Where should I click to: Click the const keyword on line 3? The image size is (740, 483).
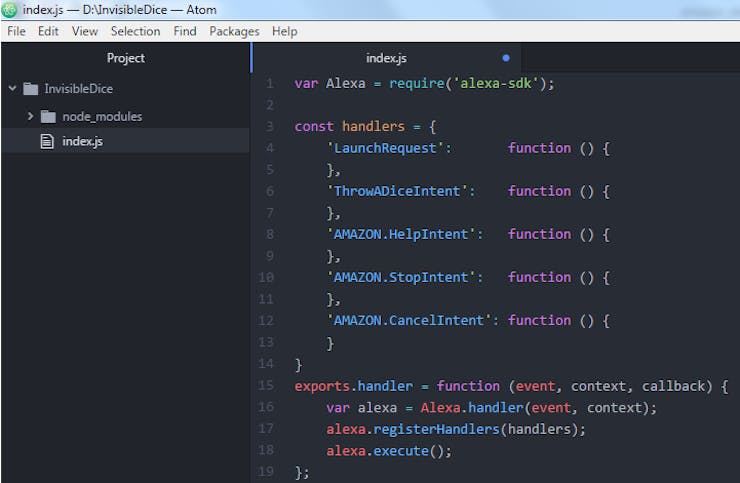[314, 127]
